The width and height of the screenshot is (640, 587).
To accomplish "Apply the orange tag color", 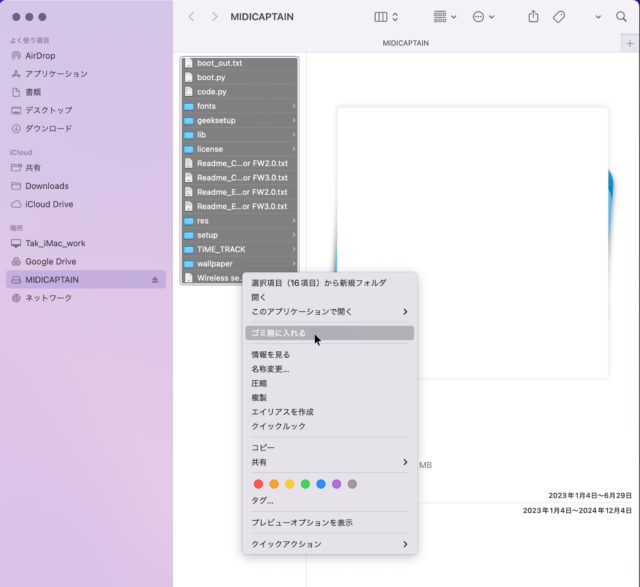I will click(274, 484).
